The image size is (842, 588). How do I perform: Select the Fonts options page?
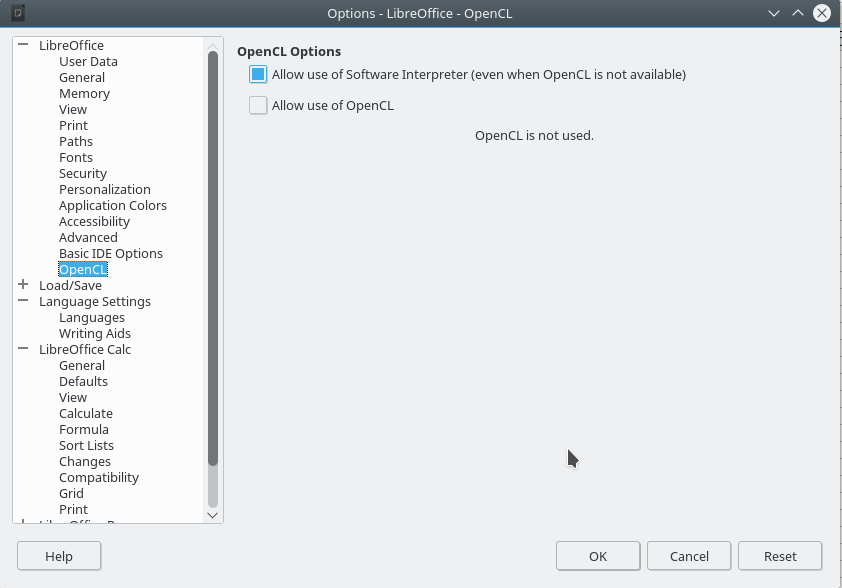[x=76, y=157]
